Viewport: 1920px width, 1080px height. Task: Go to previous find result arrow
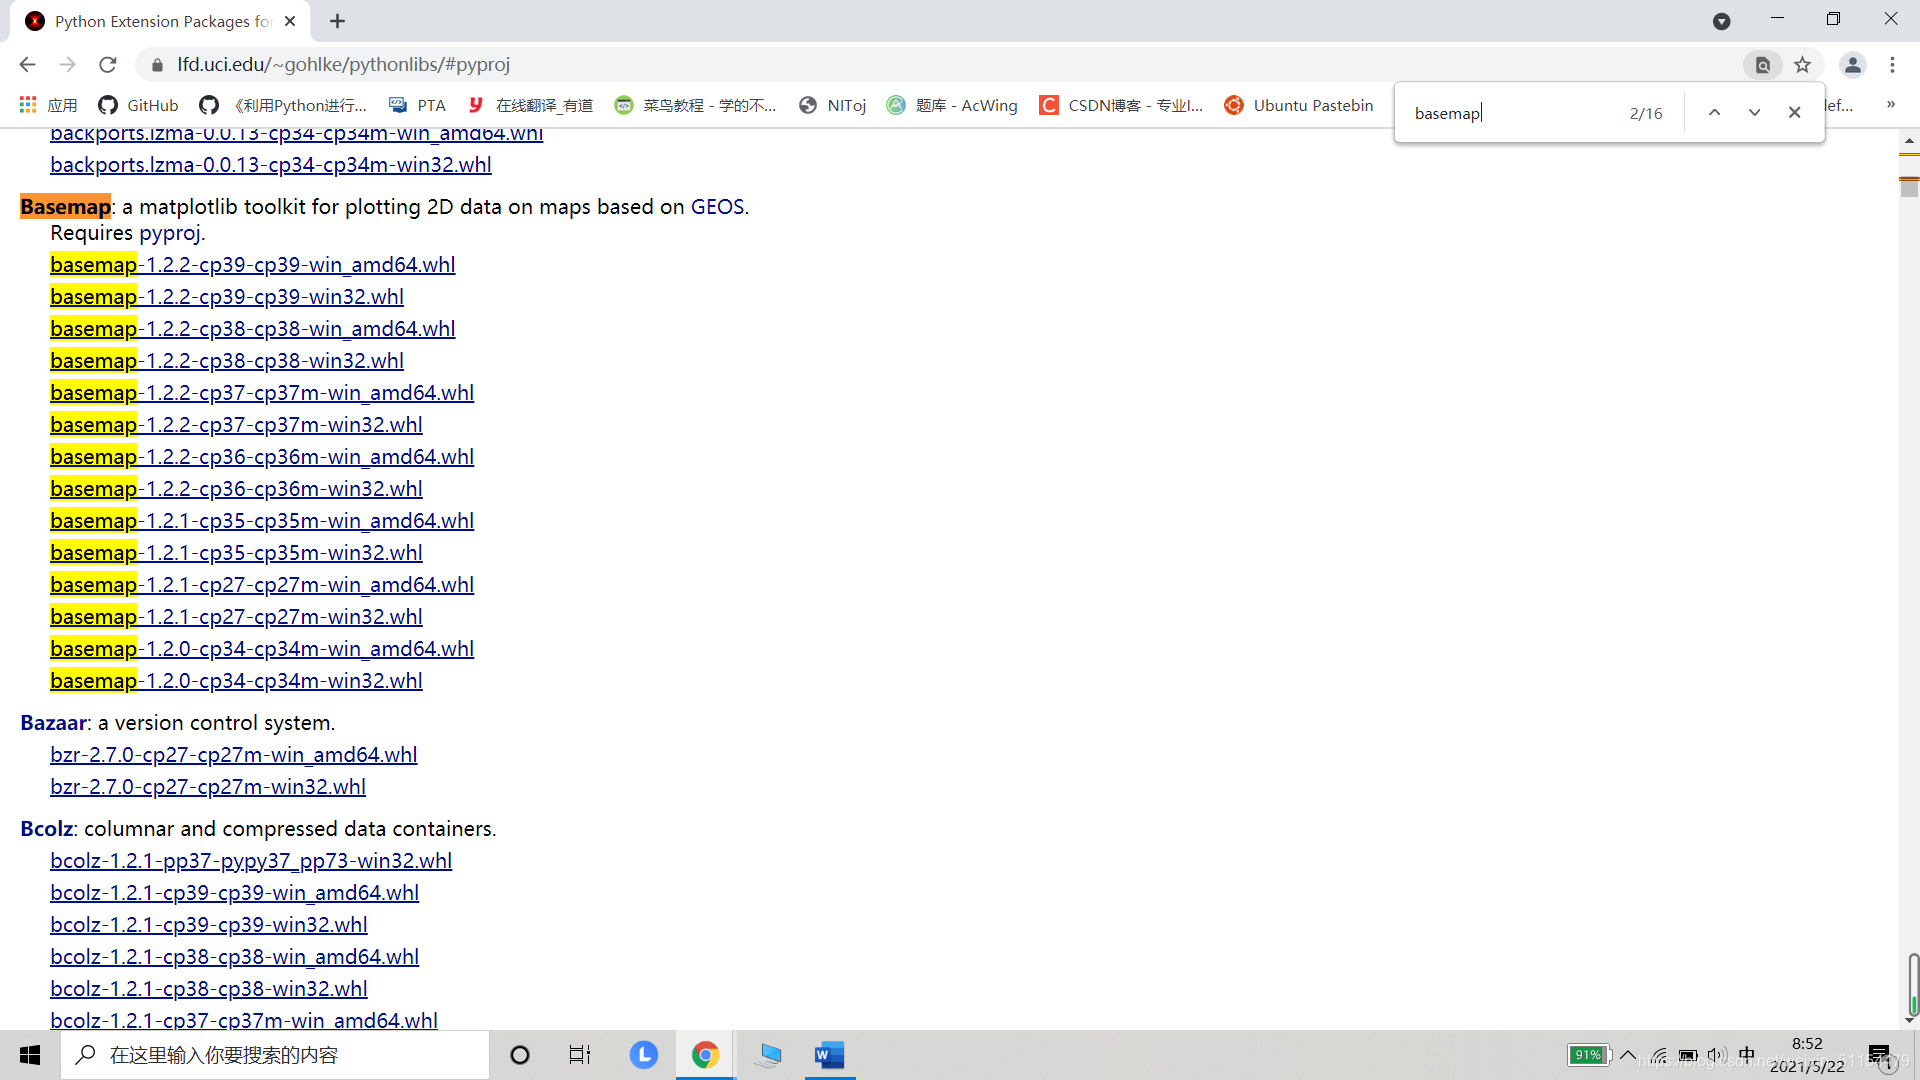tap(1714, 113)
